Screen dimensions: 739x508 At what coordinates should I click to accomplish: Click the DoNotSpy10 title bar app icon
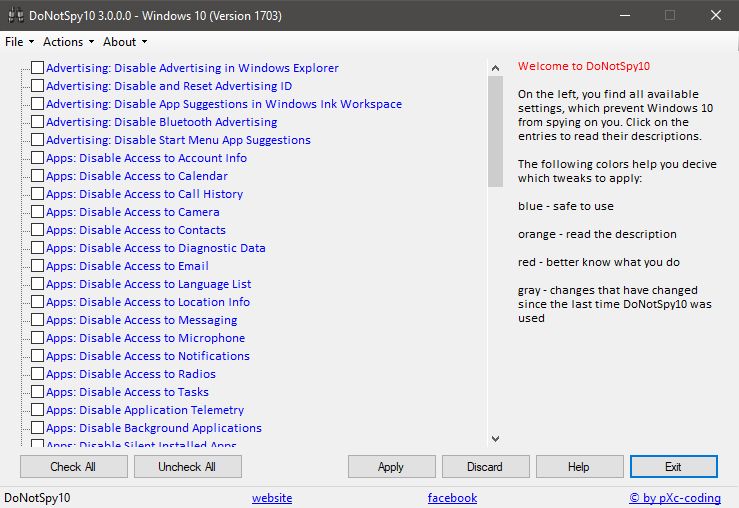[16, 15]
